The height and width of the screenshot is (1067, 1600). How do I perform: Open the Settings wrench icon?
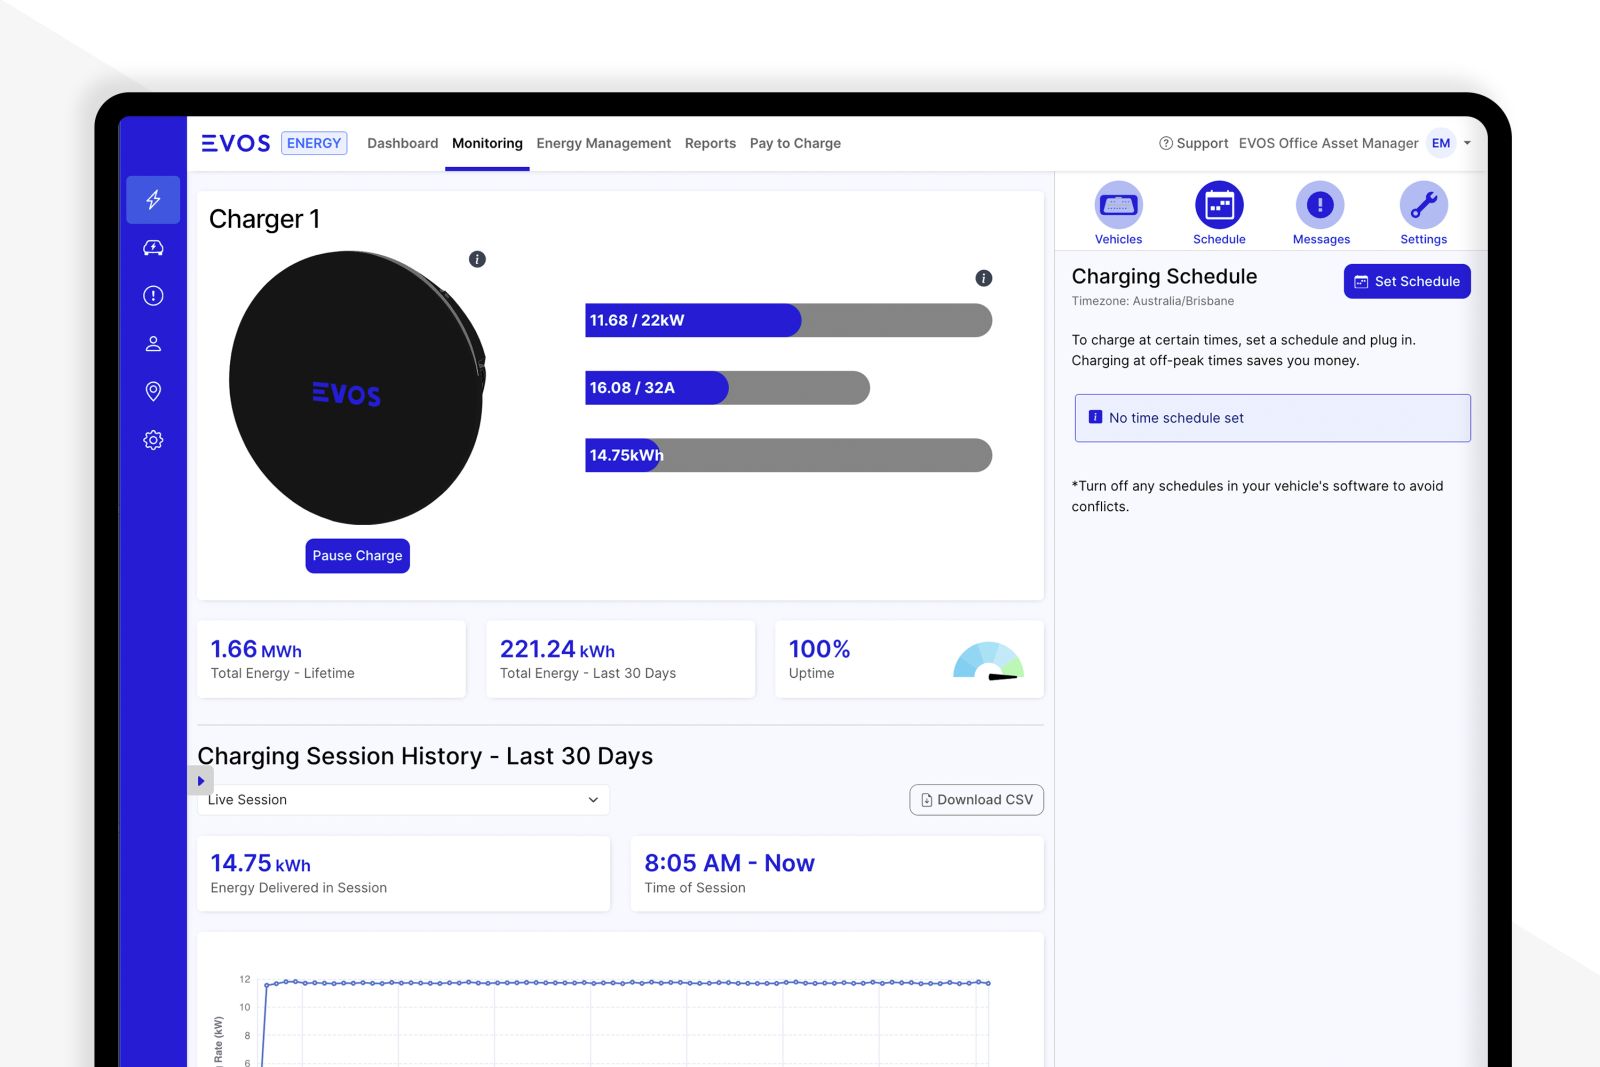1422,205
